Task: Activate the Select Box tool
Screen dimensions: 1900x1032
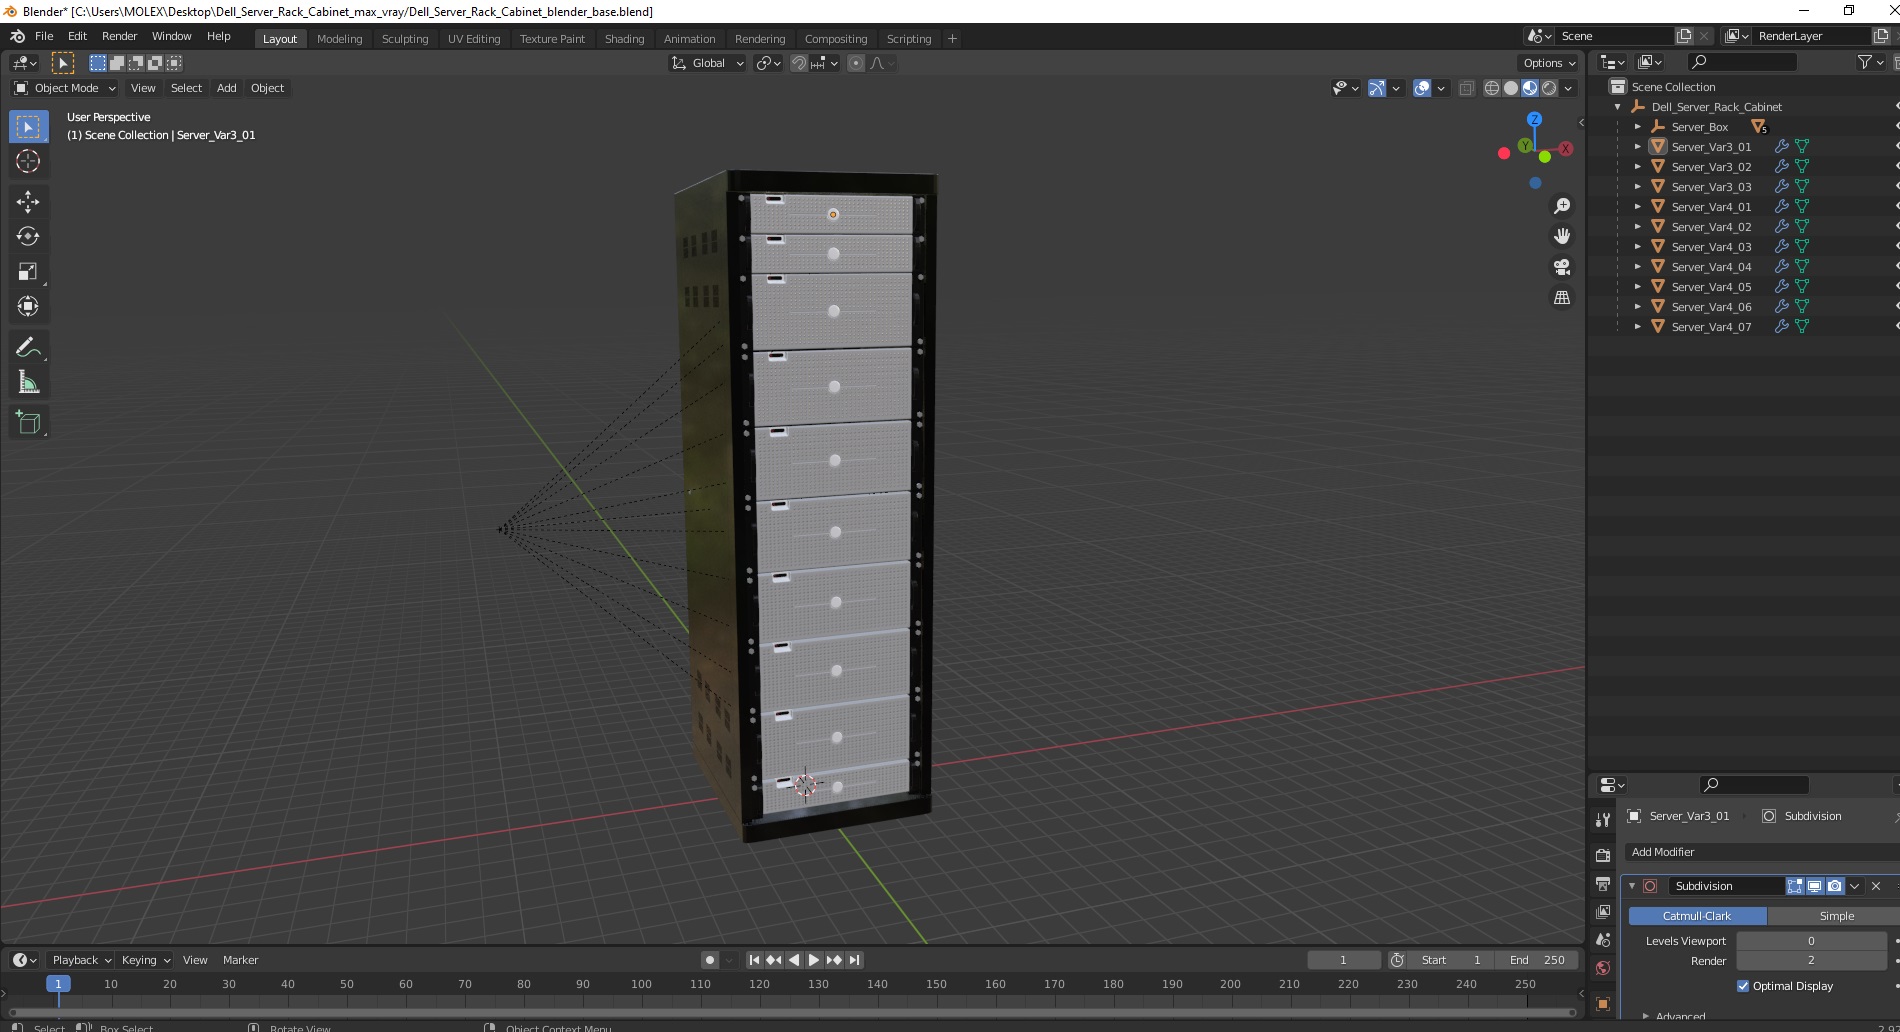Action: [x=28, y=127]
